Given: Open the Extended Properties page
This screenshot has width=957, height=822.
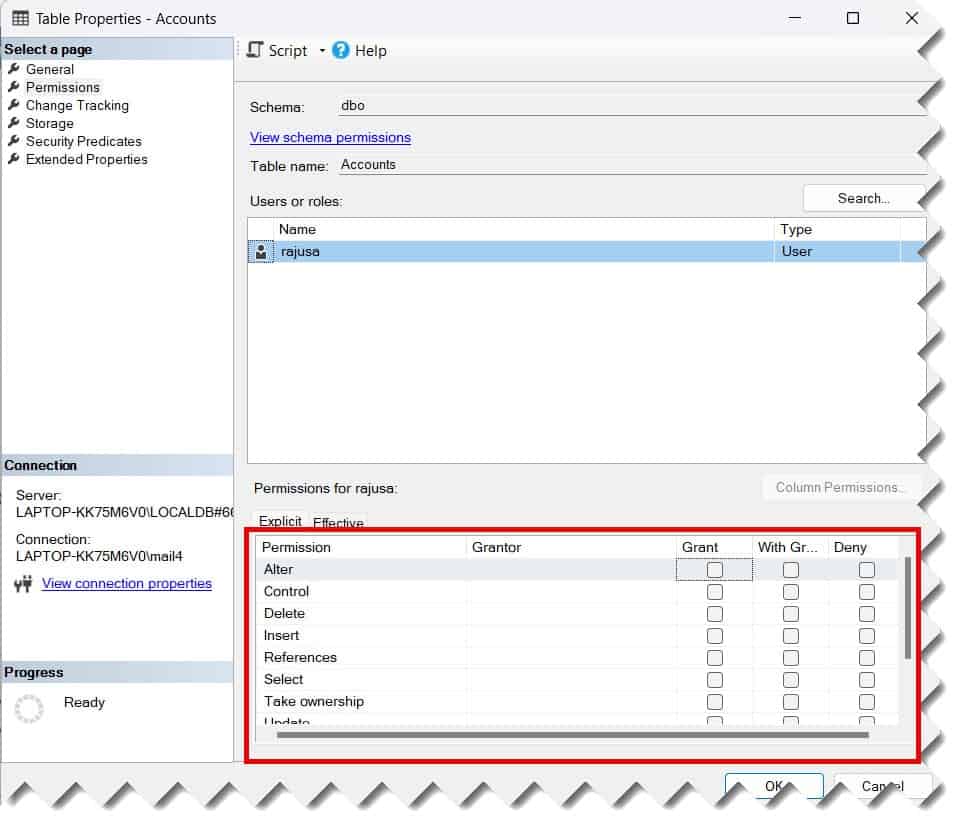Looking at the screenshot, I should click(x=16, y=159).
